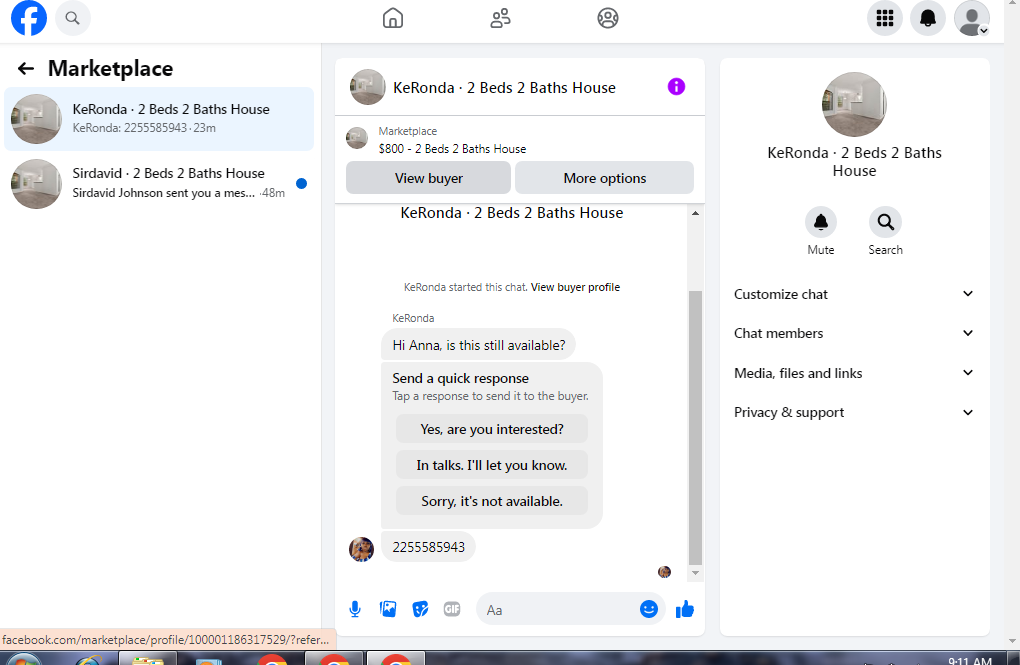Record a voice clip with microphone icon
Viewport: 1020px width, 665px height.
355,609
